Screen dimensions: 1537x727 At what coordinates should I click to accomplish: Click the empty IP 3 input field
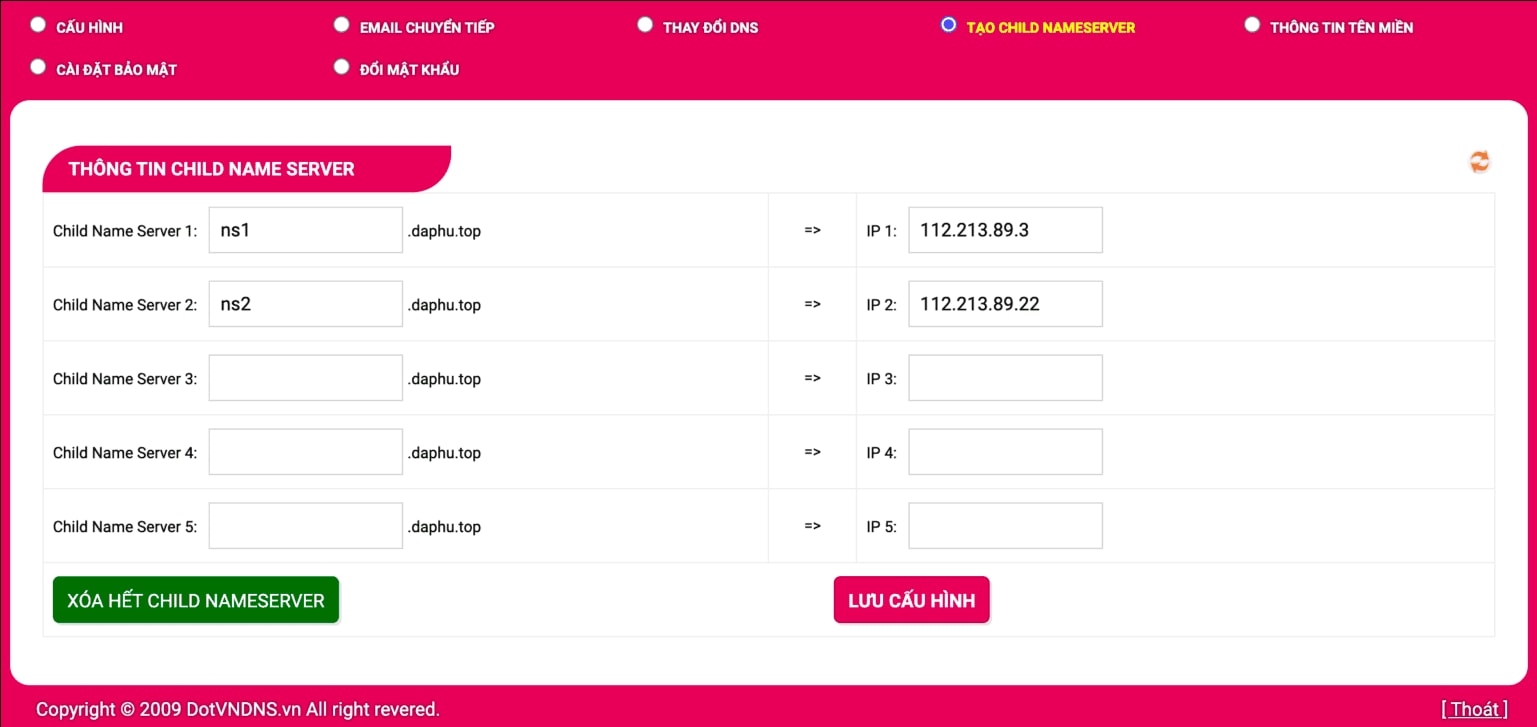click(1005, 378)
